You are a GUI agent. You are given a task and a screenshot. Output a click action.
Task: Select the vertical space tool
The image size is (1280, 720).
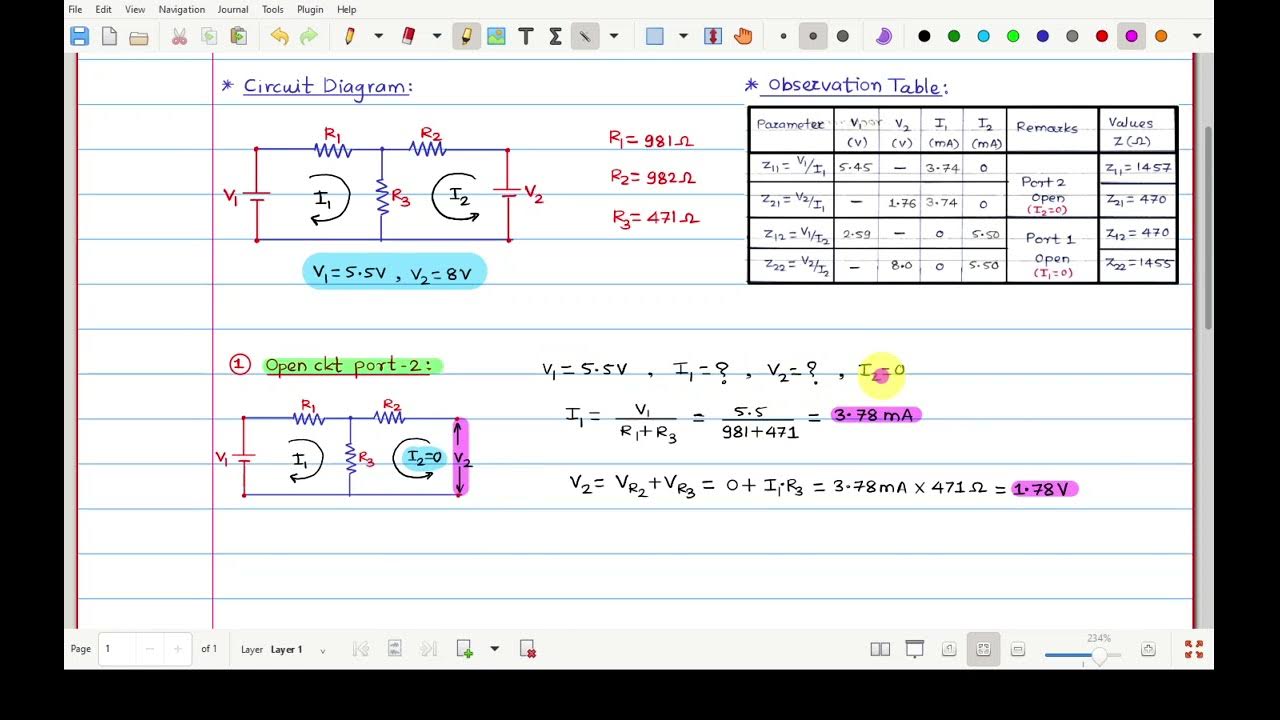713,37
